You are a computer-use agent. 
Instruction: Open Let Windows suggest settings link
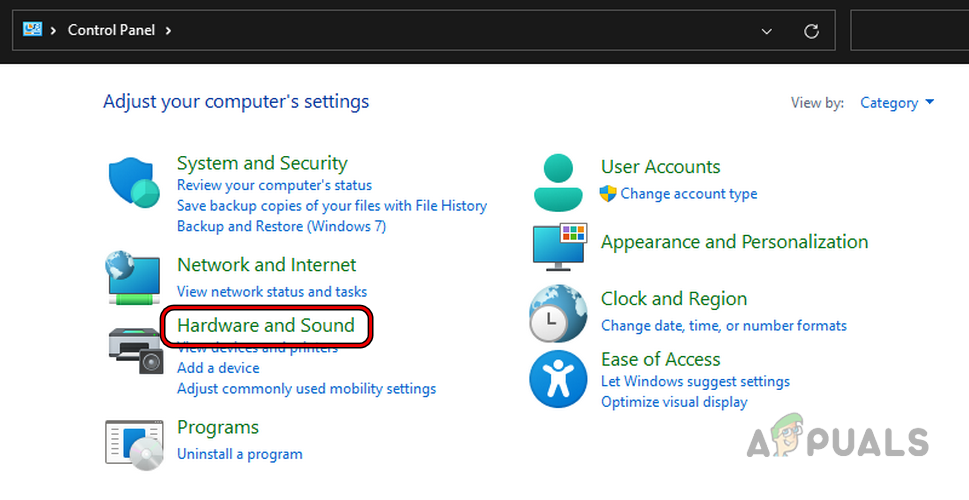[695, 382]
